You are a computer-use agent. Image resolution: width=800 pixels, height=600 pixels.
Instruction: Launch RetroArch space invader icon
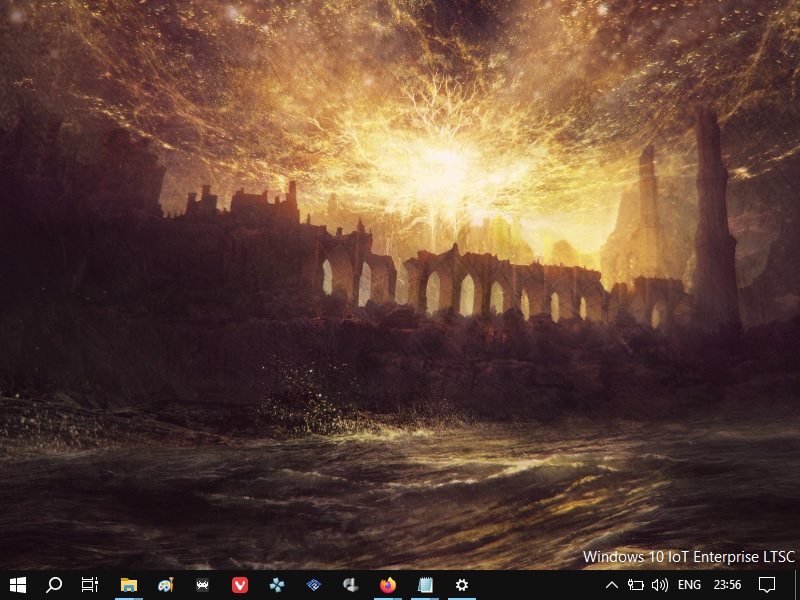pyautogui.click(x=203, y=585)
